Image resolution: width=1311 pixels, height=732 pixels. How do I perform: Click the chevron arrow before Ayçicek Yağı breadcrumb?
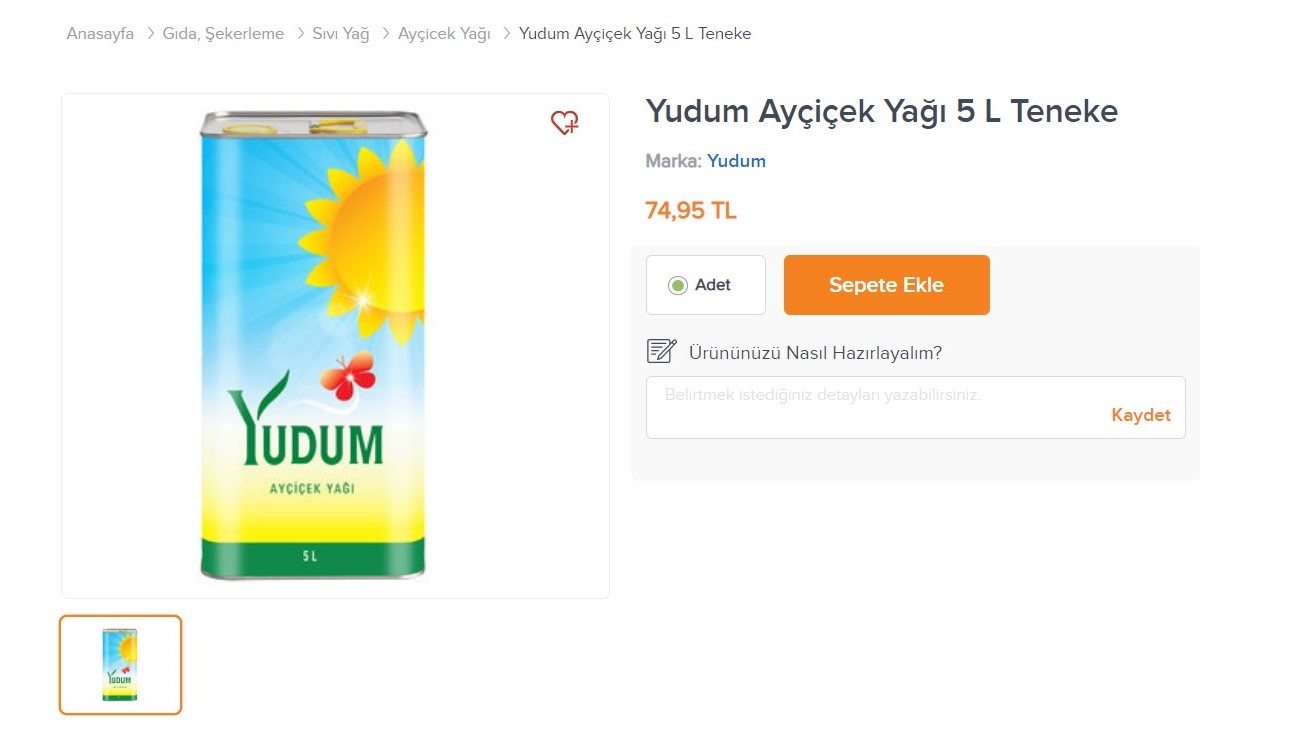click(x=385, y=34)
